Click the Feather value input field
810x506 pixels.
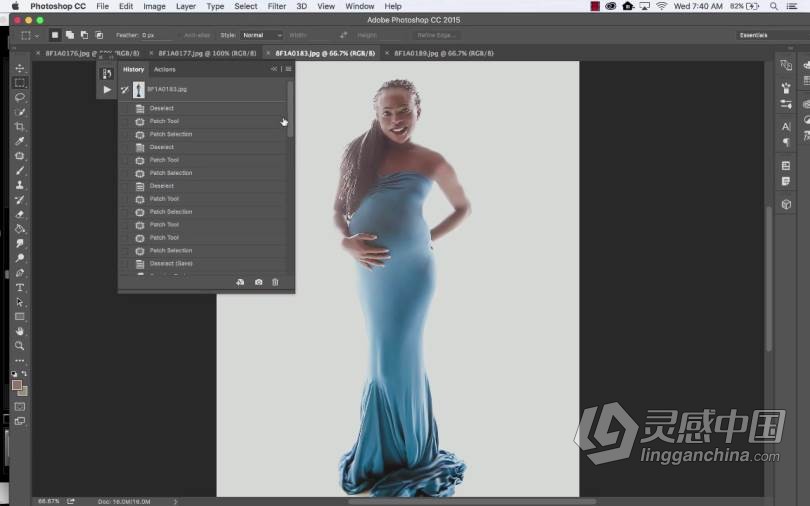pyautogui.click(x=157, y=35)
